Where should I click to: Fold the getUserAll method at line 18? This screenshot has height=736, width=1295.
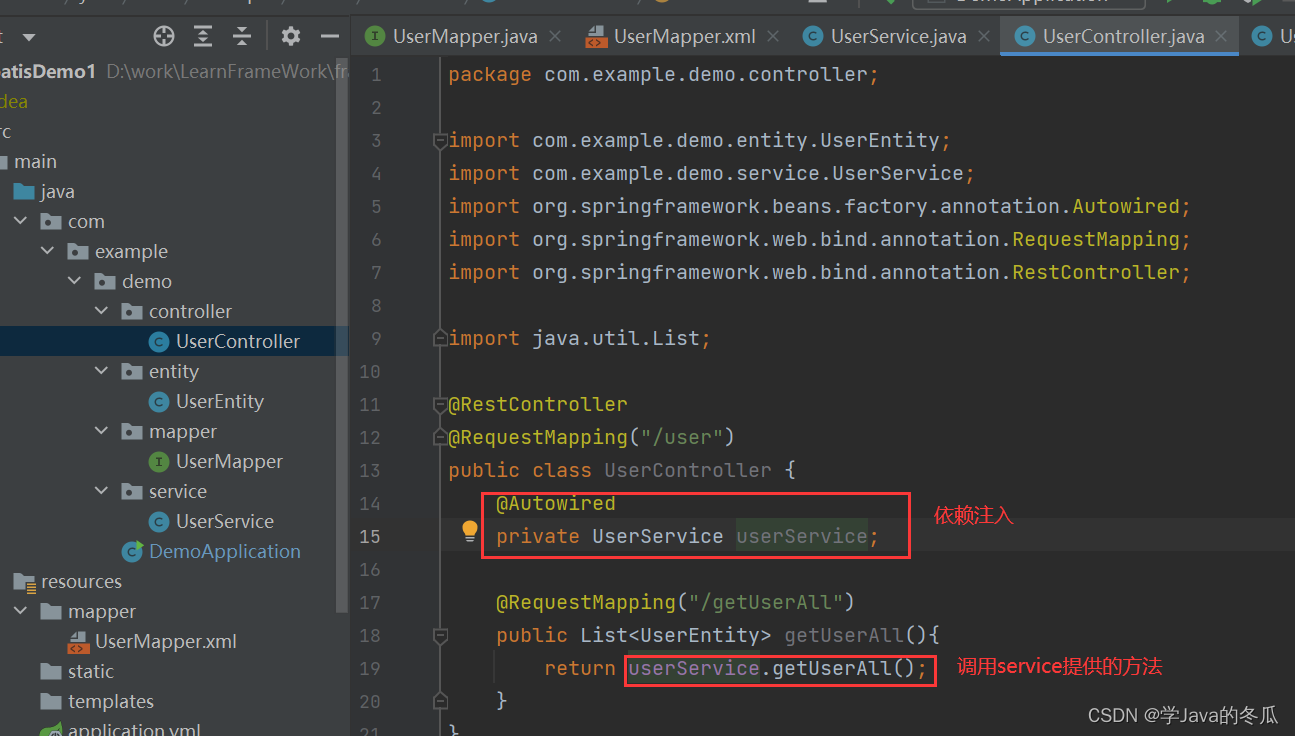click(439, 635)
